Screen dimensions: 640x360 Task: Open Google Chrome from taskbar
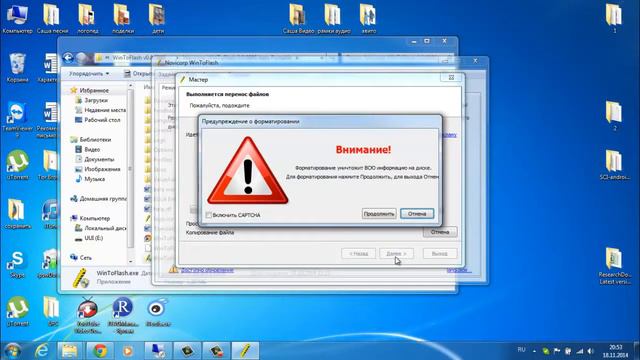pyautogui.click(x=99, y=351)
